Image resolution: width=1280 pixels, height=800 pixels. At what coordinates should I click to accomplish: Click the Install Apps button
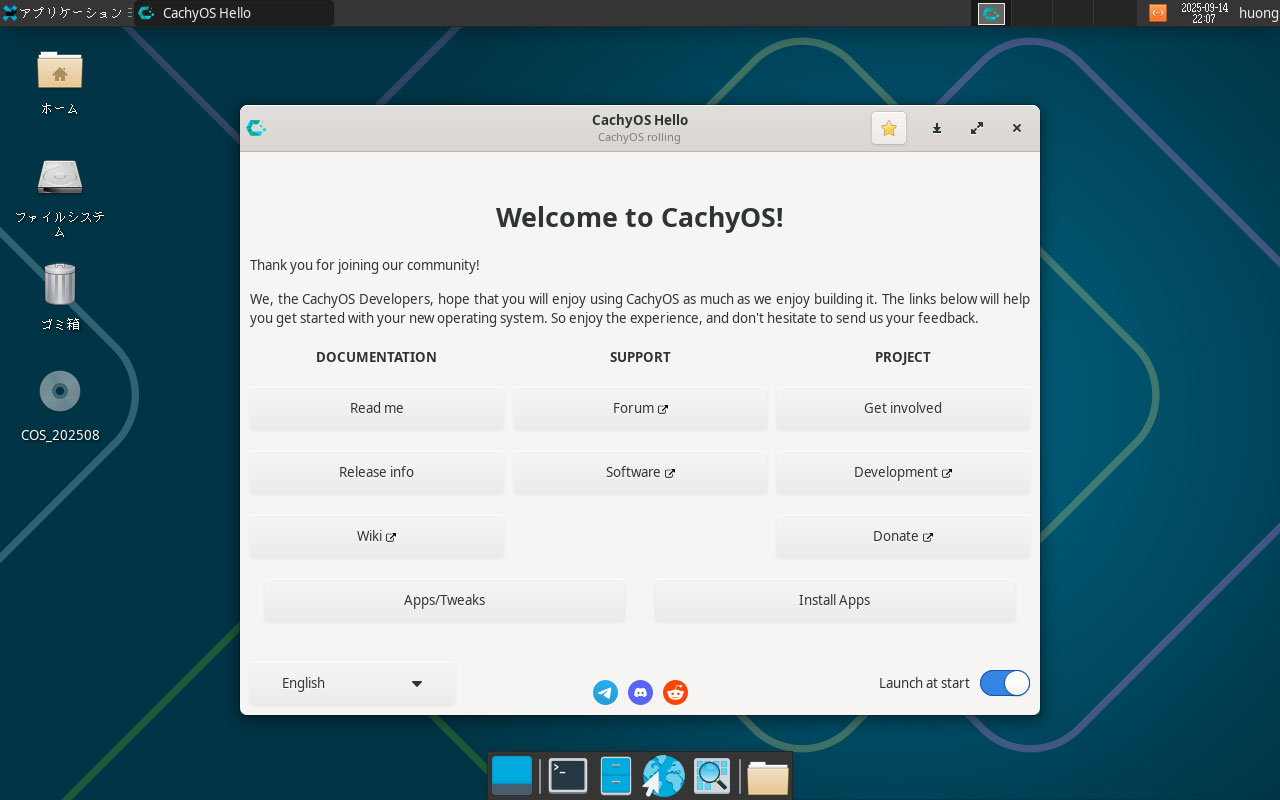pos(835,600)
